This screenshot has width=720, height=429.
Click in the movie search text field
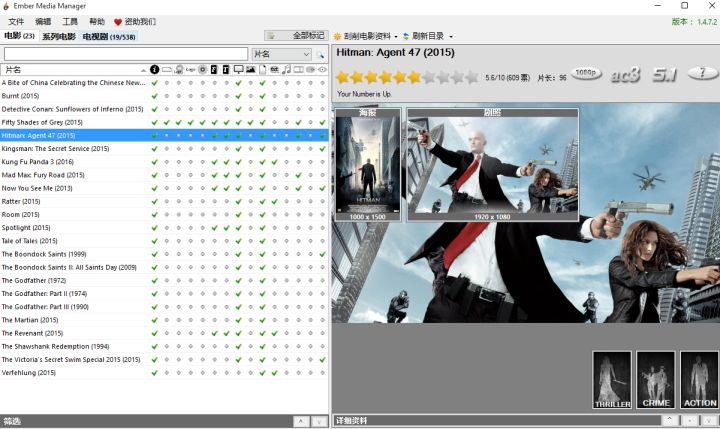[x=126, y=54]
